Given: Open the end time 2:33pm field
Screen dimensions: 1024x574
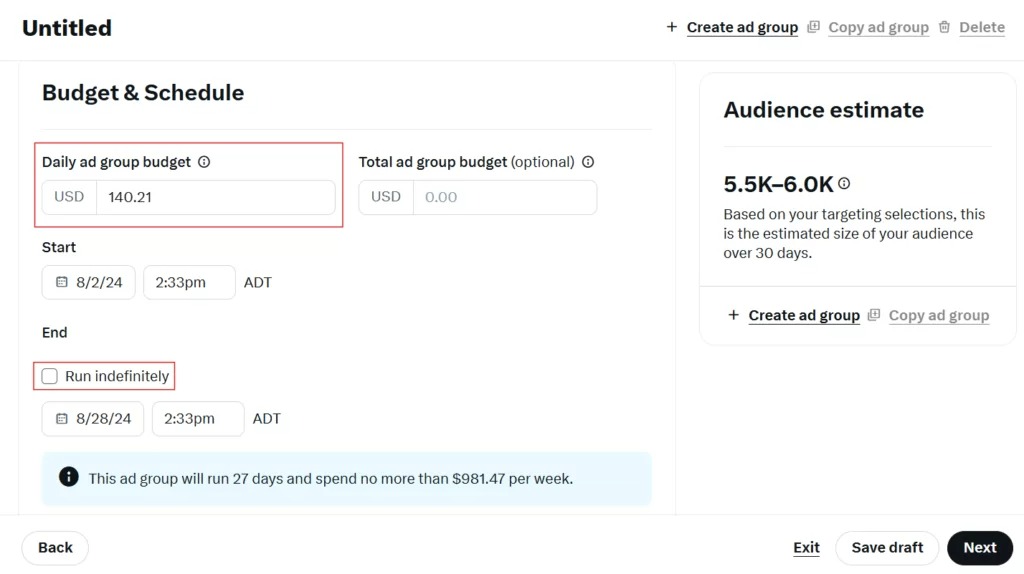Looking at the screenshot, I should (197, 419).
